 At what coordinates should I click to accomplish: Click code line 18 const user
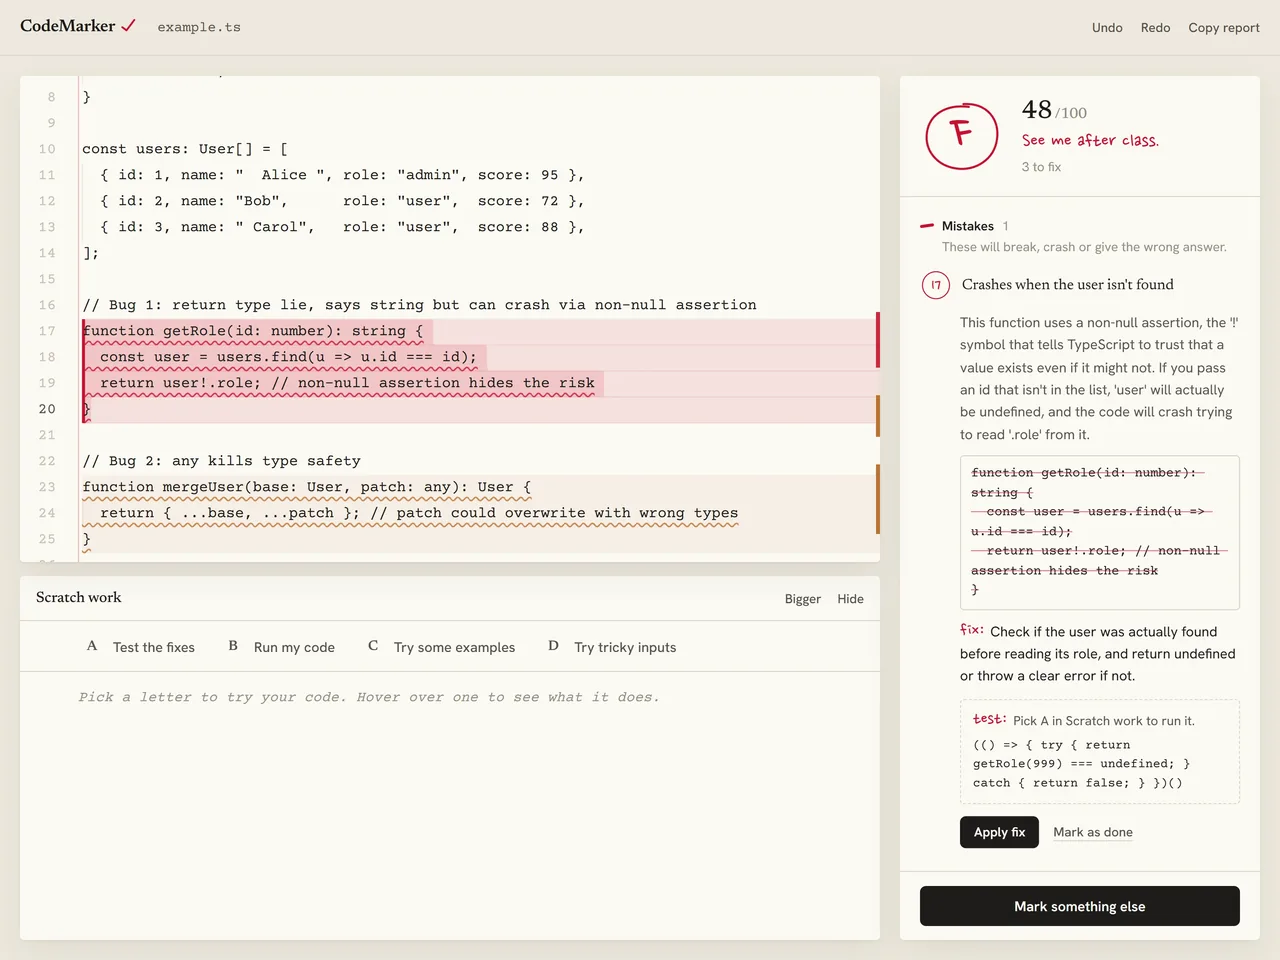tap(288, 357)
